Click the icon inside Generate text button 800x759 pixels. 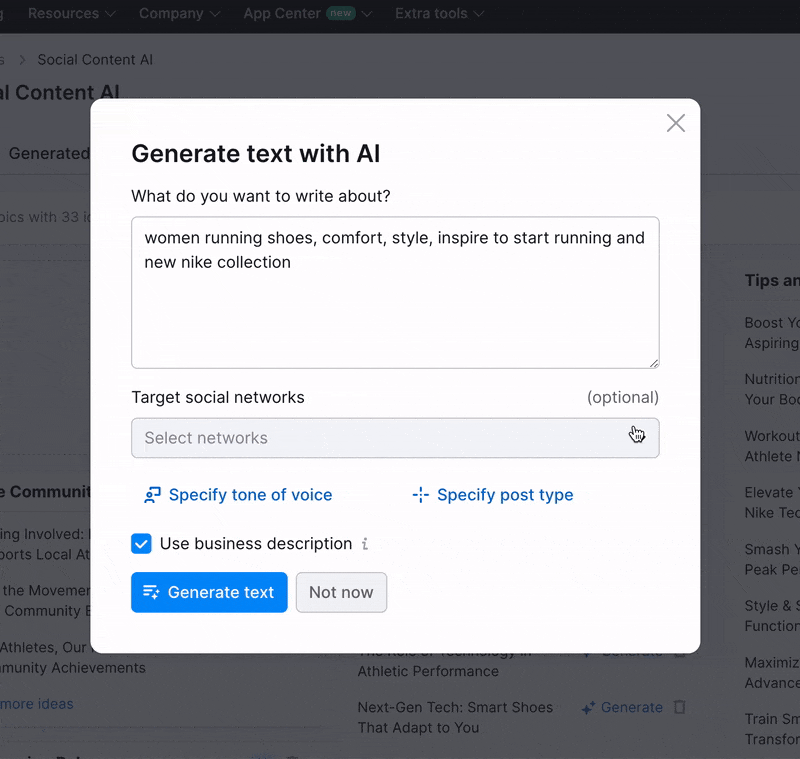[152, 592]
